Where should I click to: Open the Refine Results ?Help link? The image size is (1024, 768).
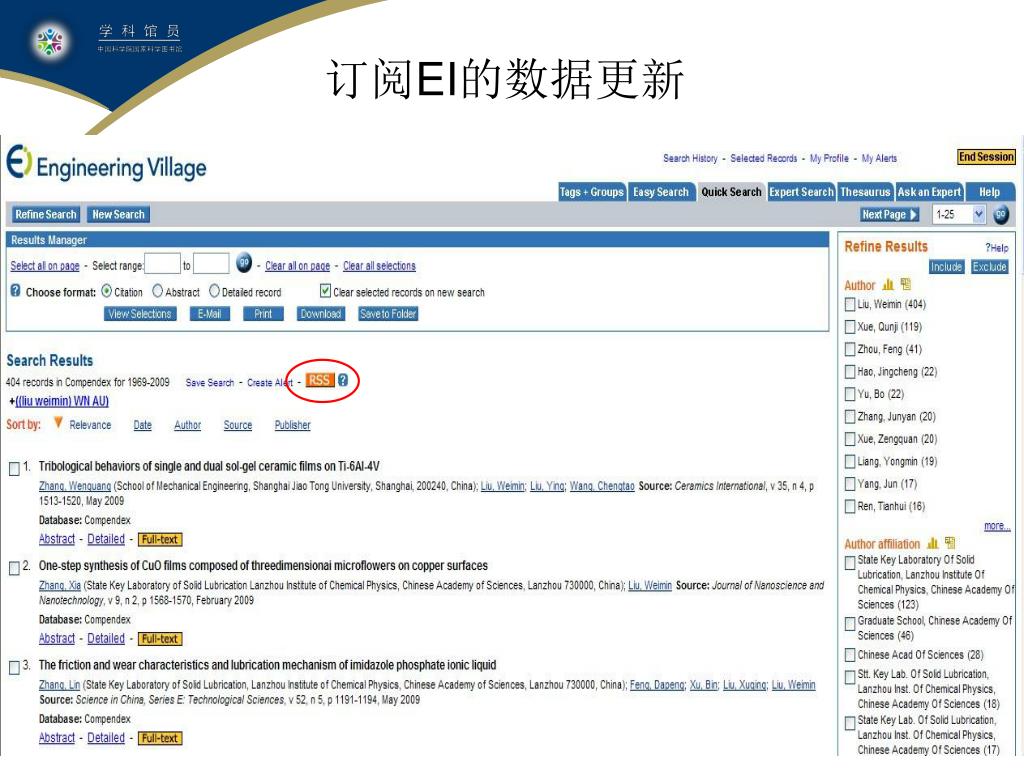pos(997,248)
